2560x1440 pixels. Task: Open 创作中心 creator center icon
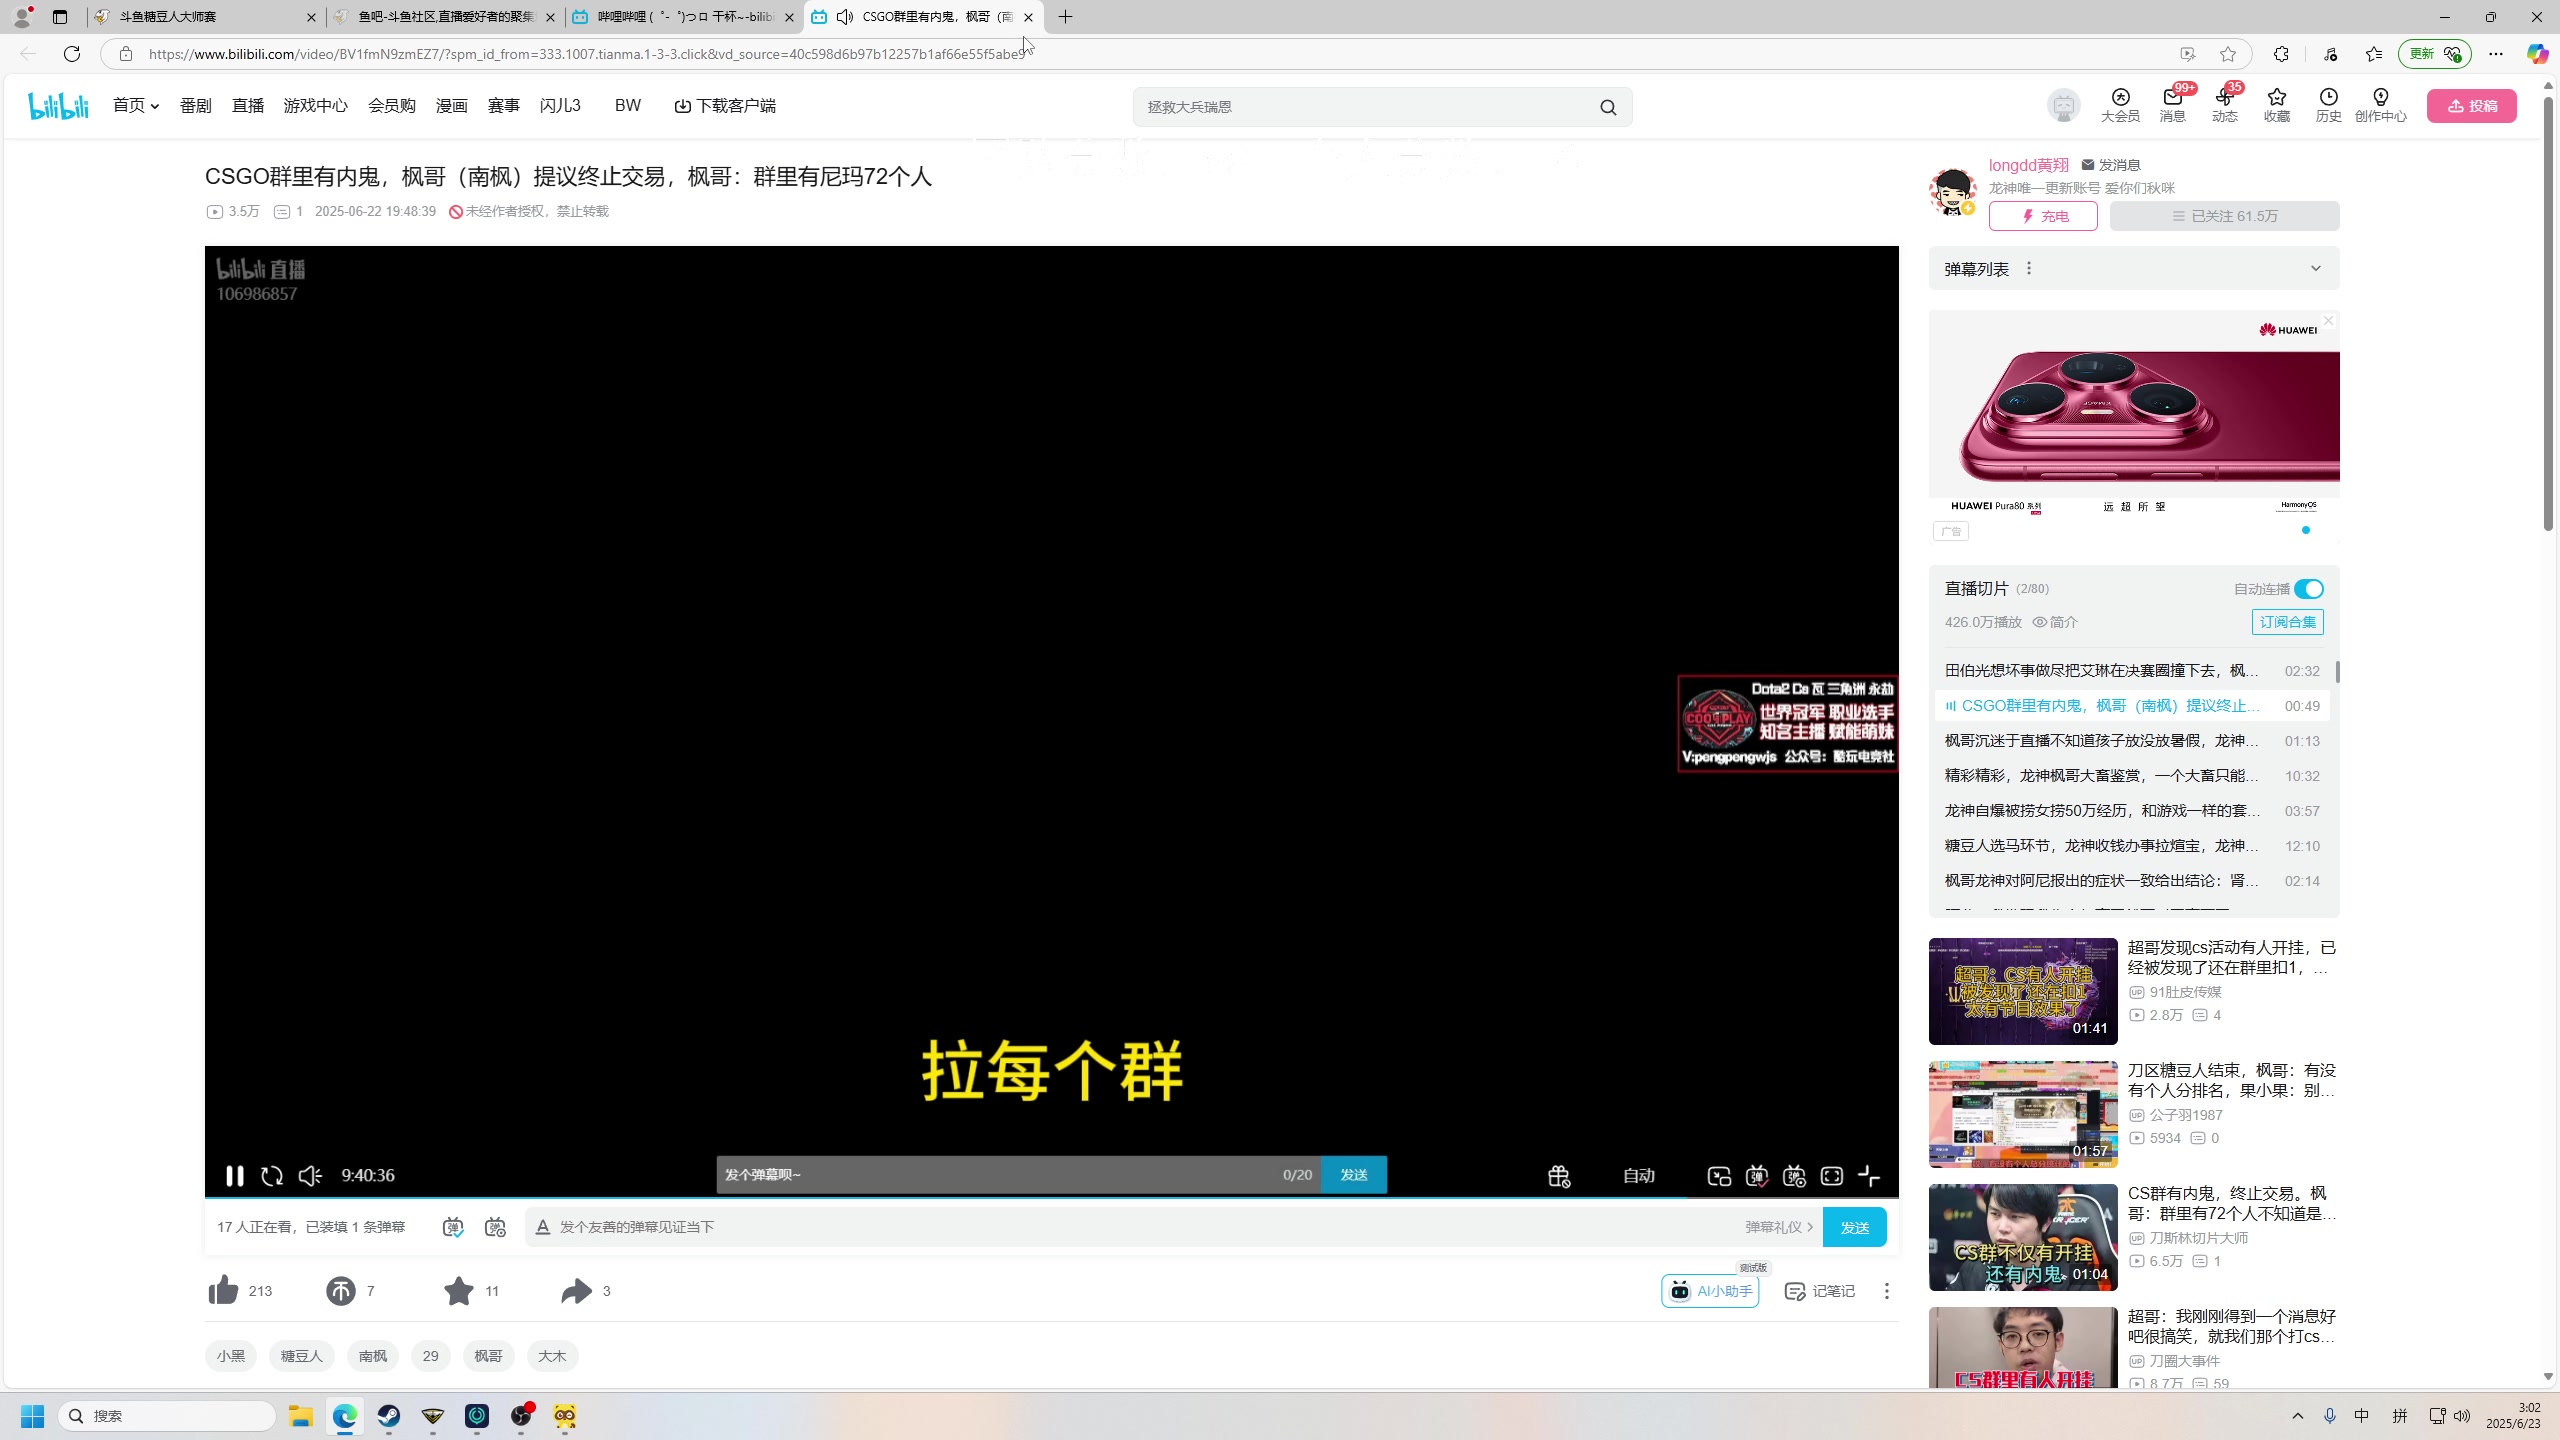point(2381,104)
